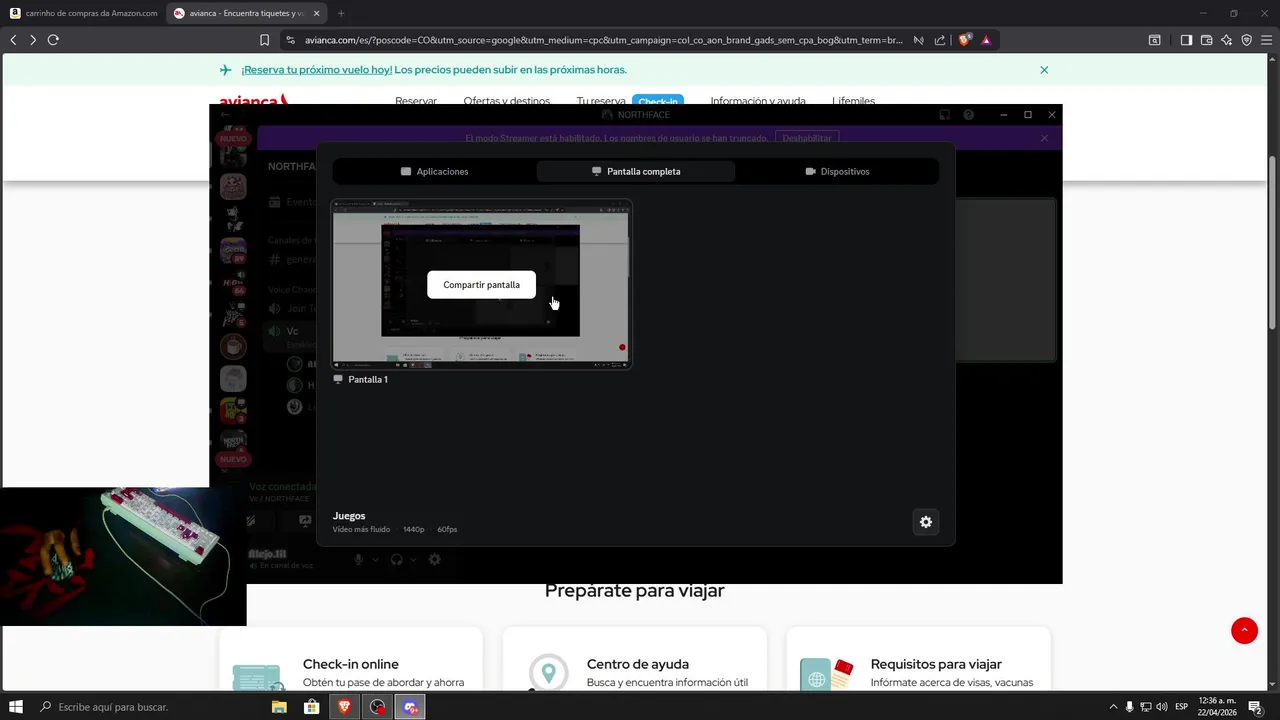Expand the headphones options chevron in Discord

click(415, 560)
